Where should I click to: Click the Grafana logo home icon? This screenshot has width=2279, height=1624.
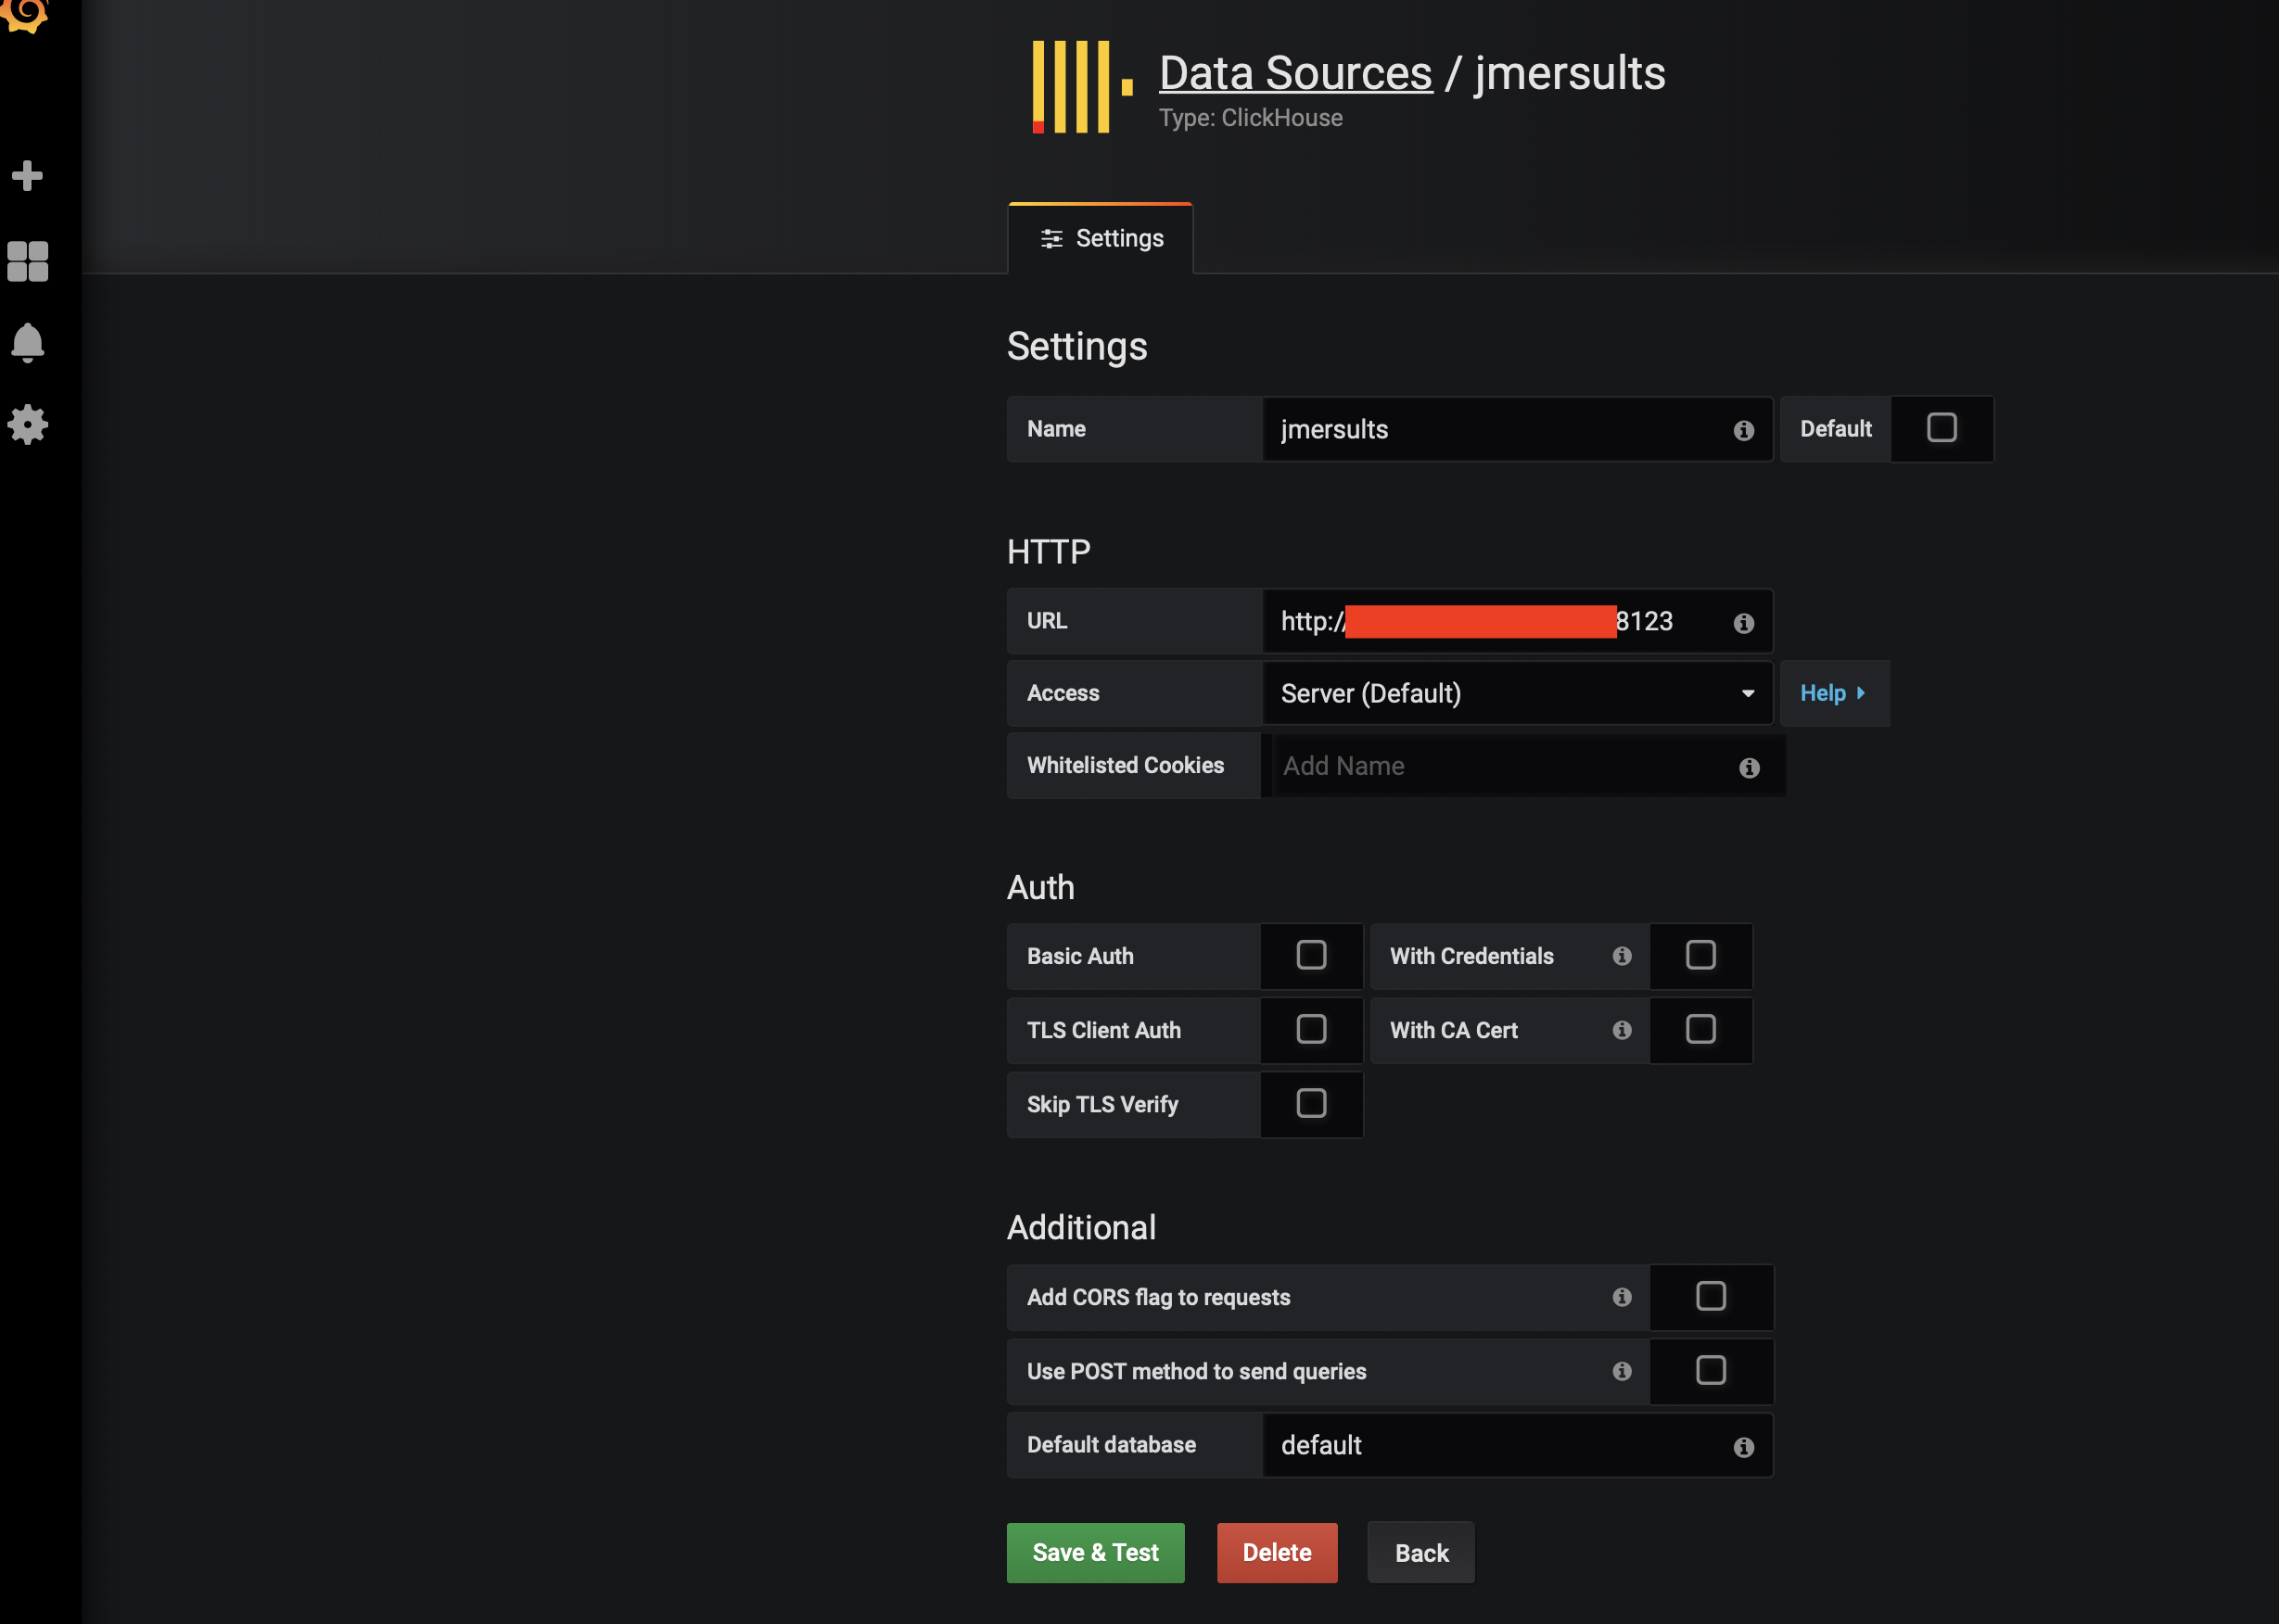(25, 12)
